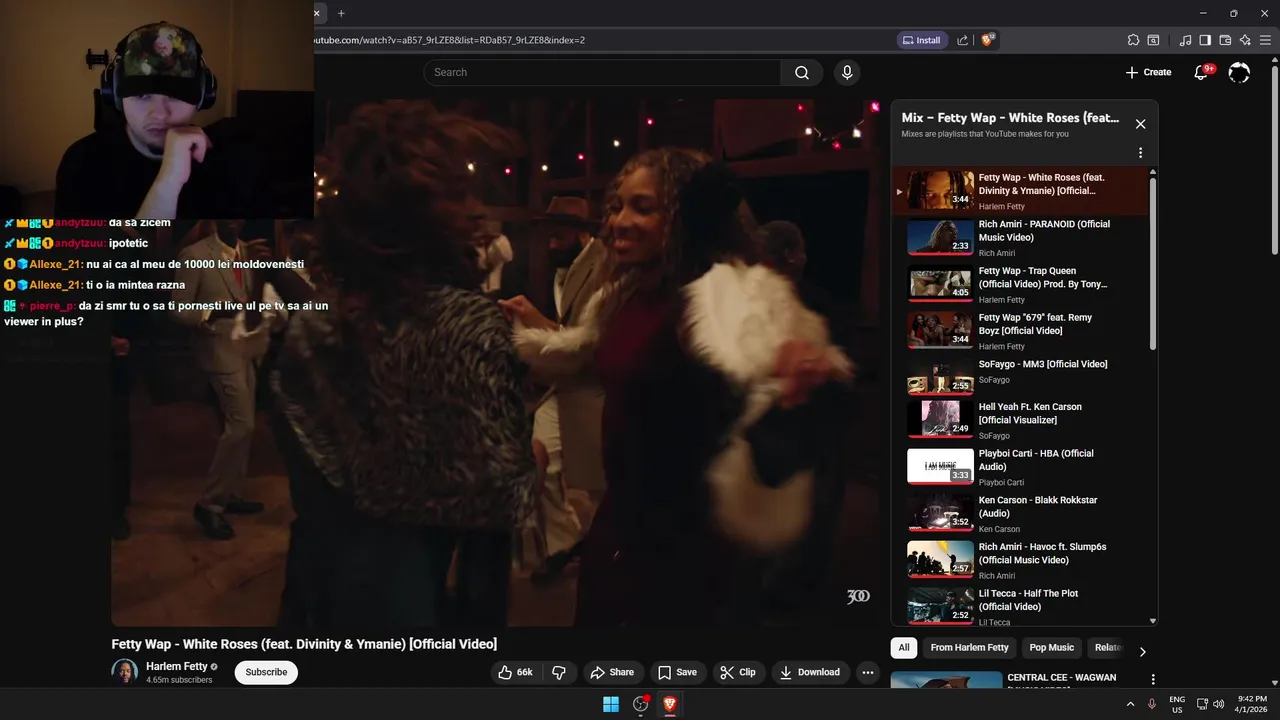
Task: Click the Download button
Action: tap(810, 672)
